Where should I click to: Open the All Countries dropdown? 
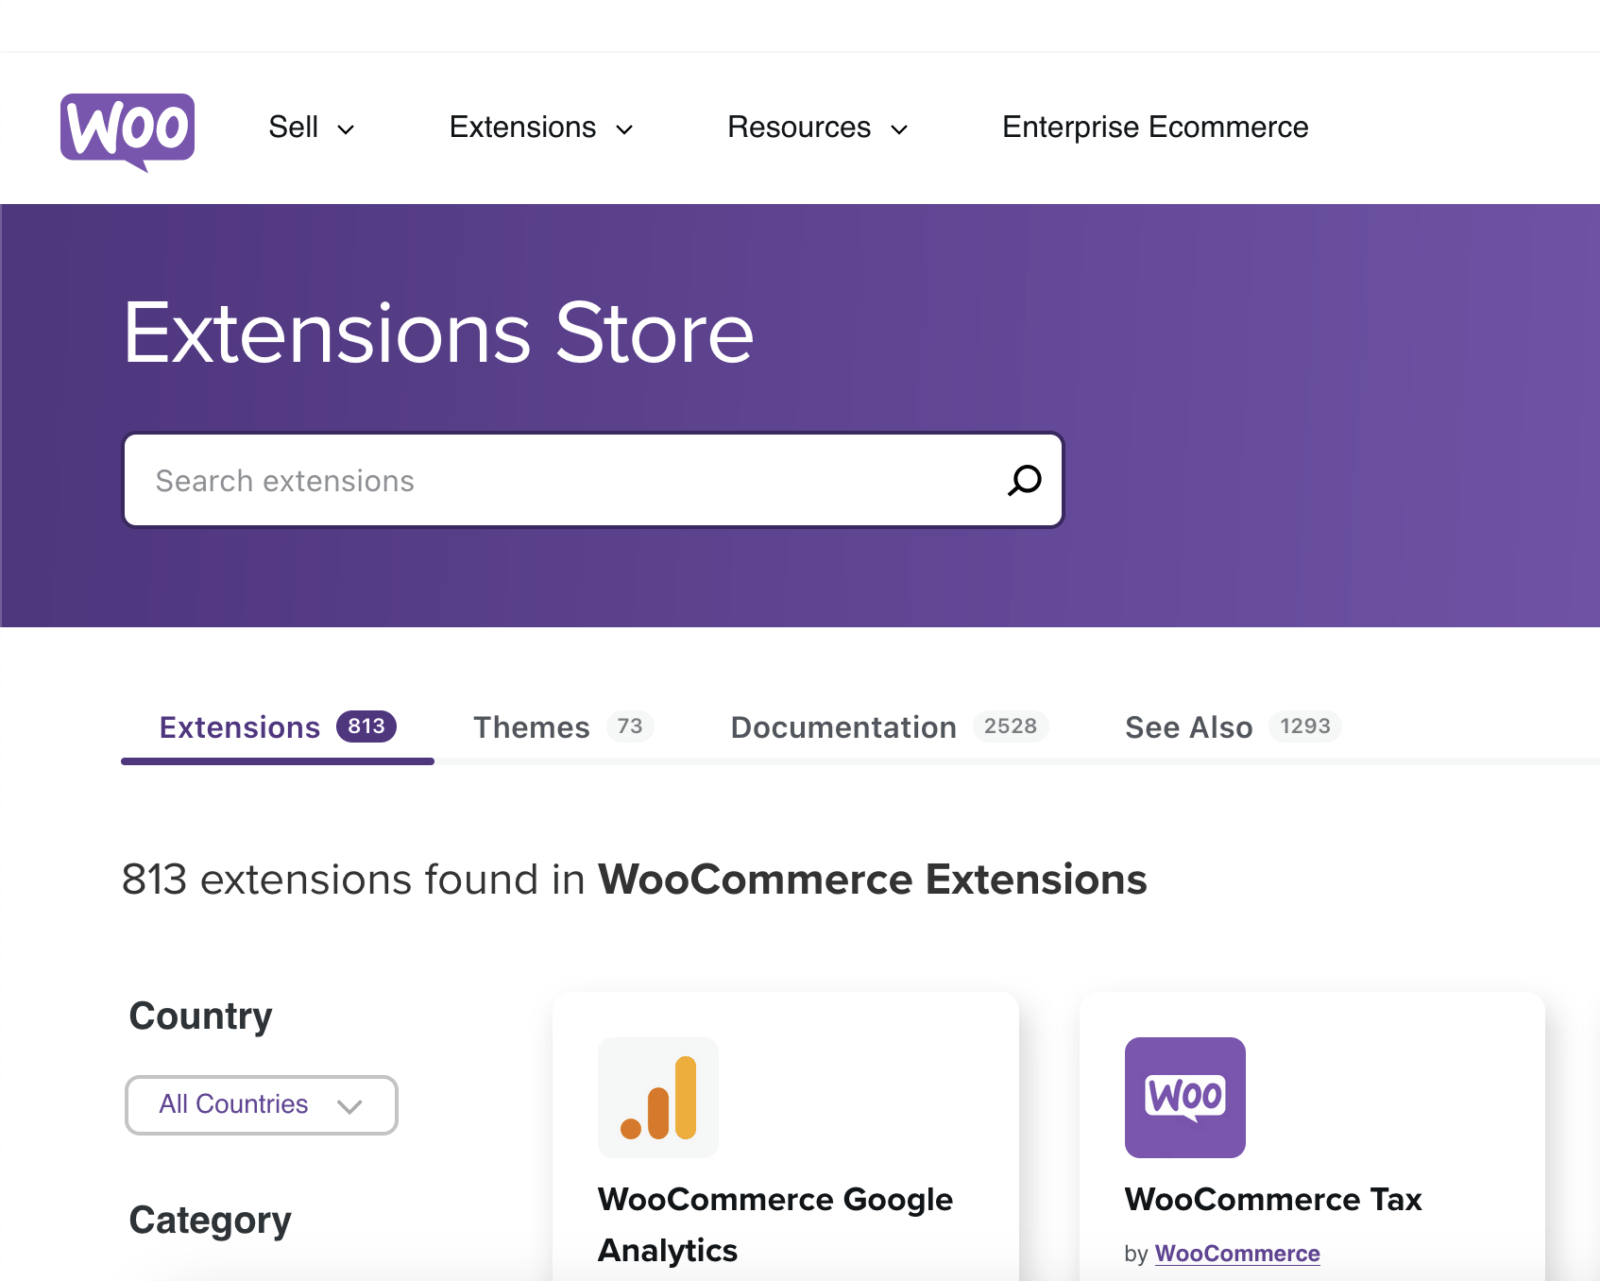click(x=261, y=1105)
